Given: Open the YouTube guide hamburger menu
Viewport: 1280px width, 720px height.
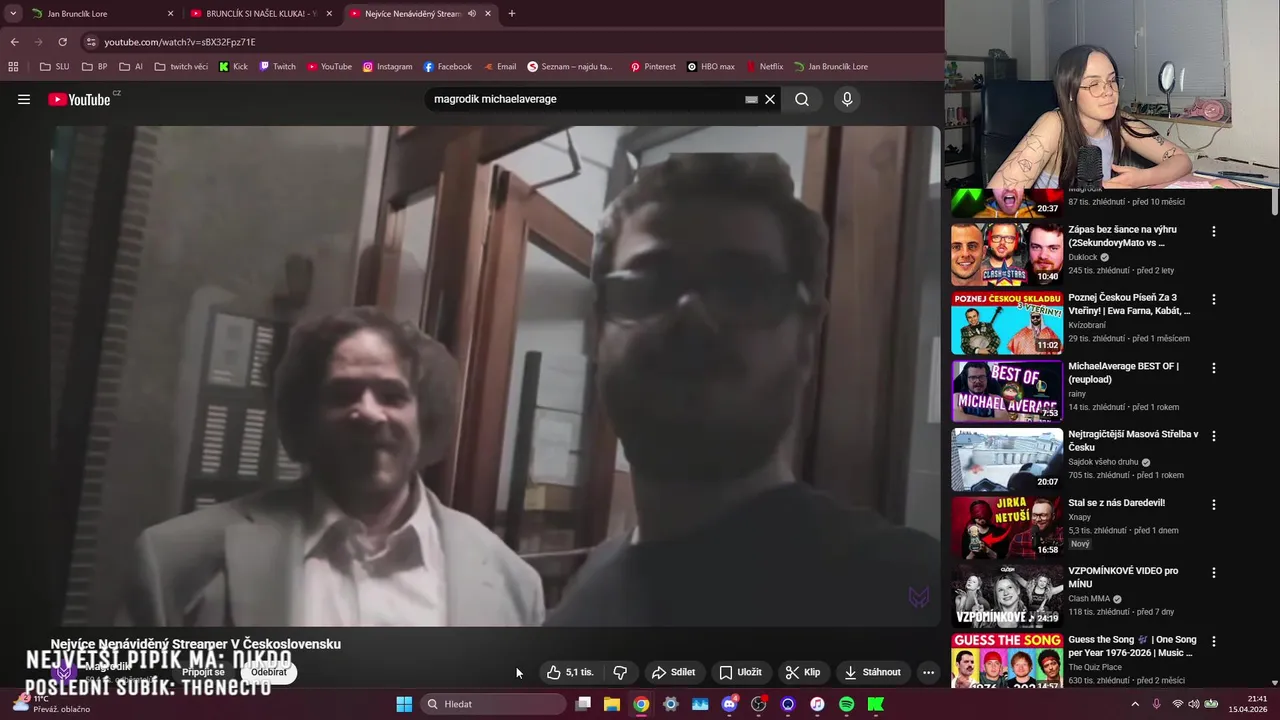Looking at the screenshot, I should coord(24,99).
